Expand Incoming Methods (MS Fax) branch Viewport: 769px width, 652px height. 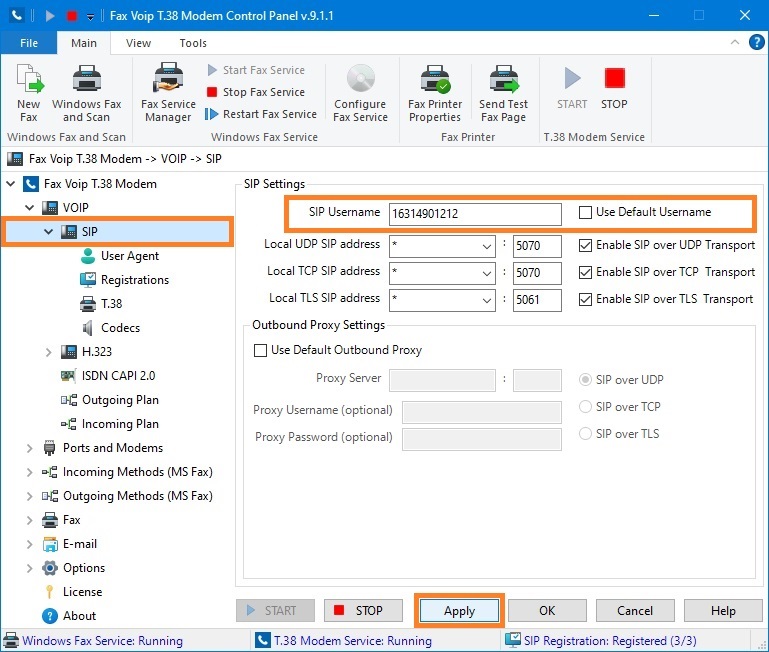coord(29,472)
